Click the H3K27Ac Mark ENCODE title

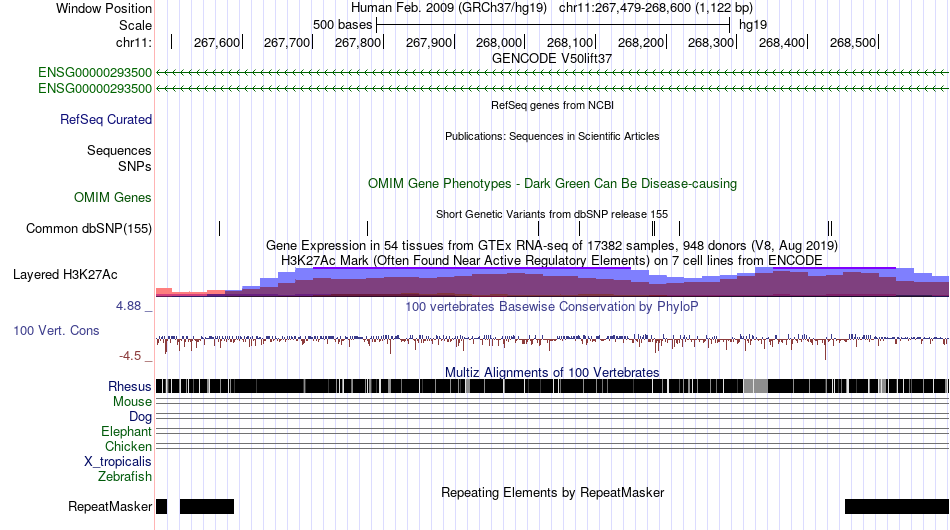click(552, 260)
